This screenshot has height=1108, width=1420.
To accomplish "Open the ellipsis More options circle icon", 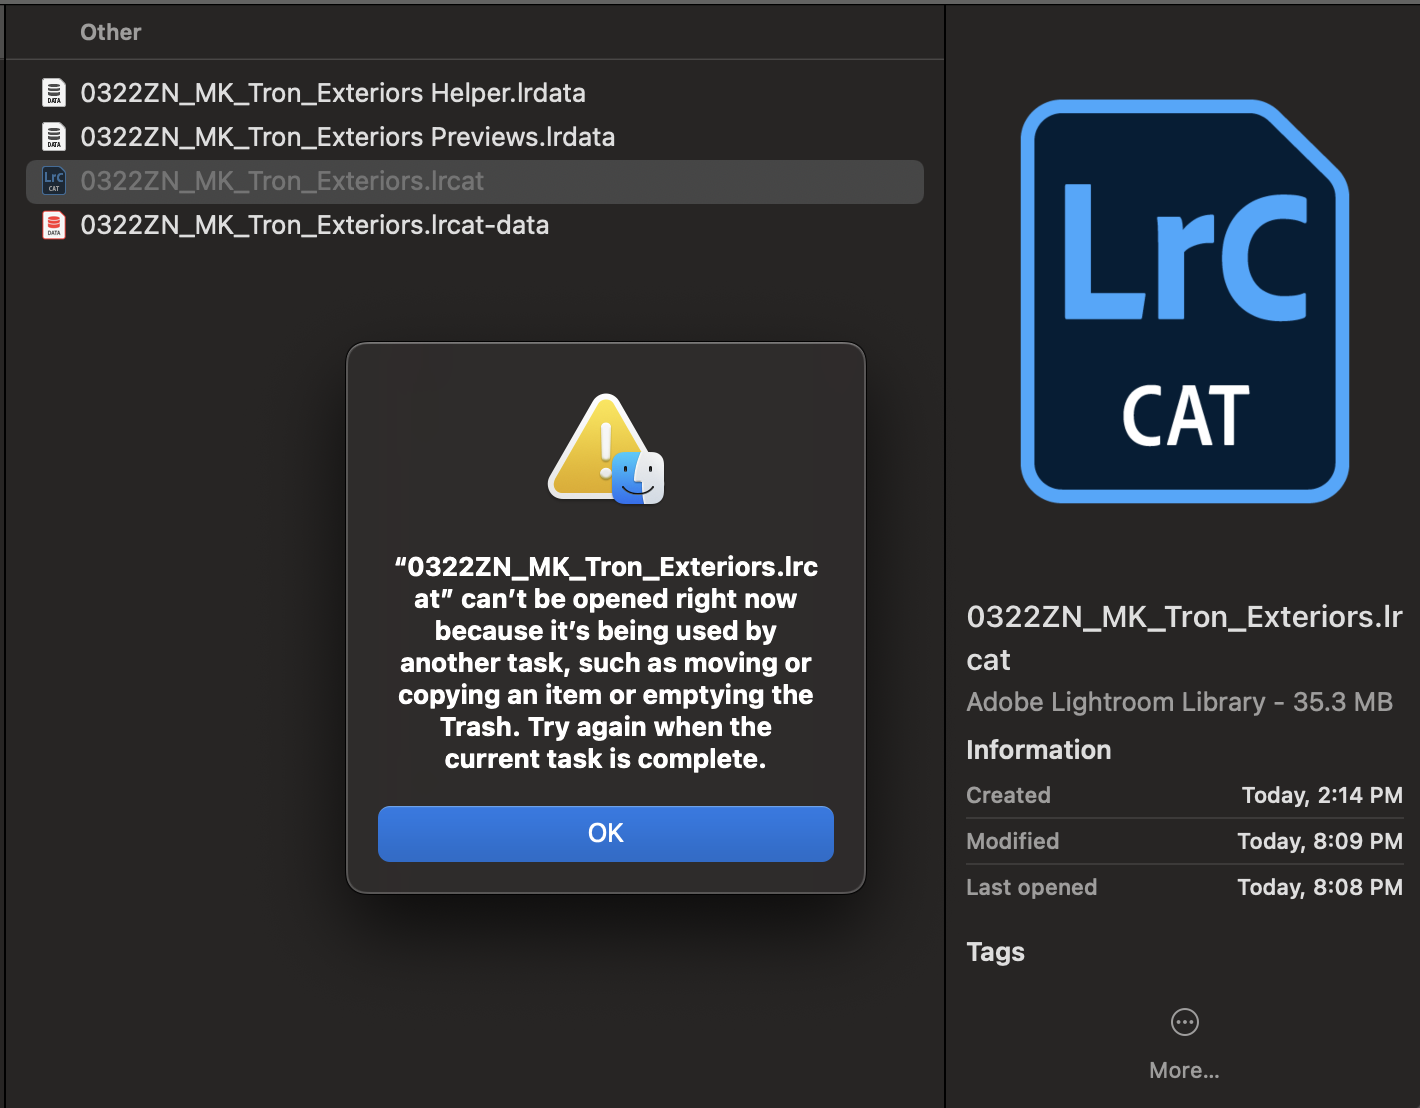I will click(x=1184, y=1022).
